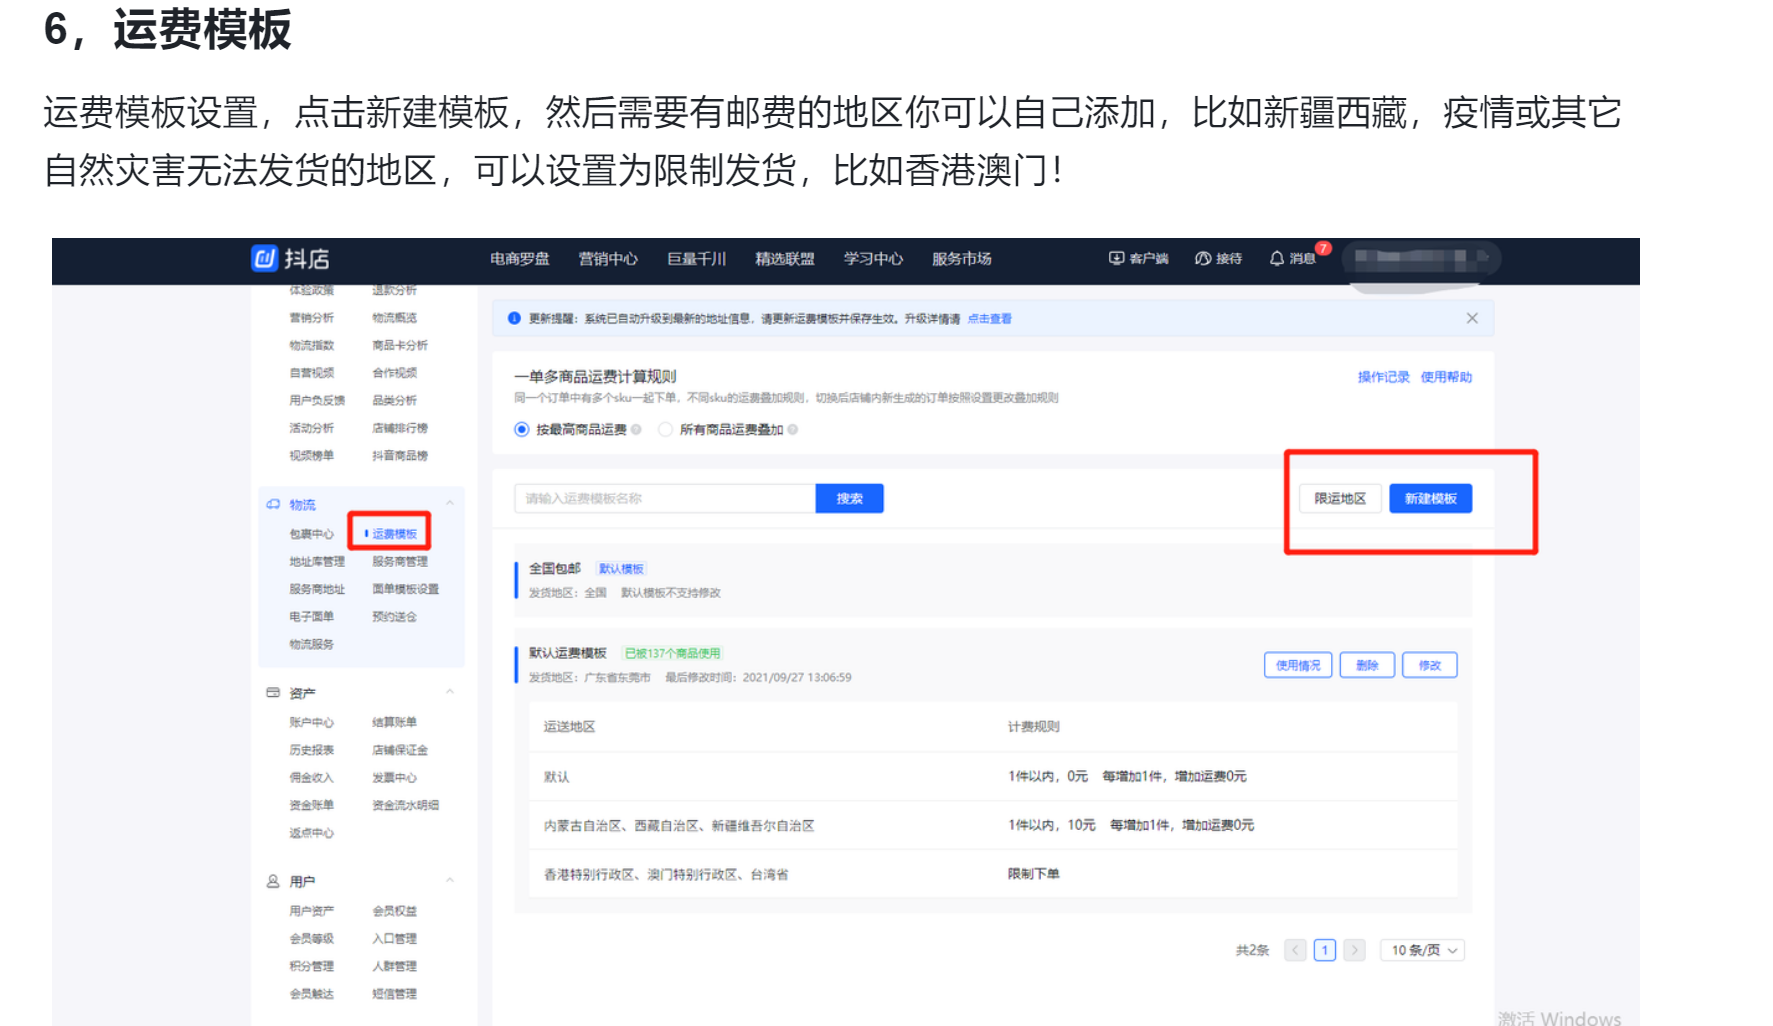Dismiss the 更新提醒 notice banner
The height and width of the screenshot is (1026, 1773).
(1472, 318)
